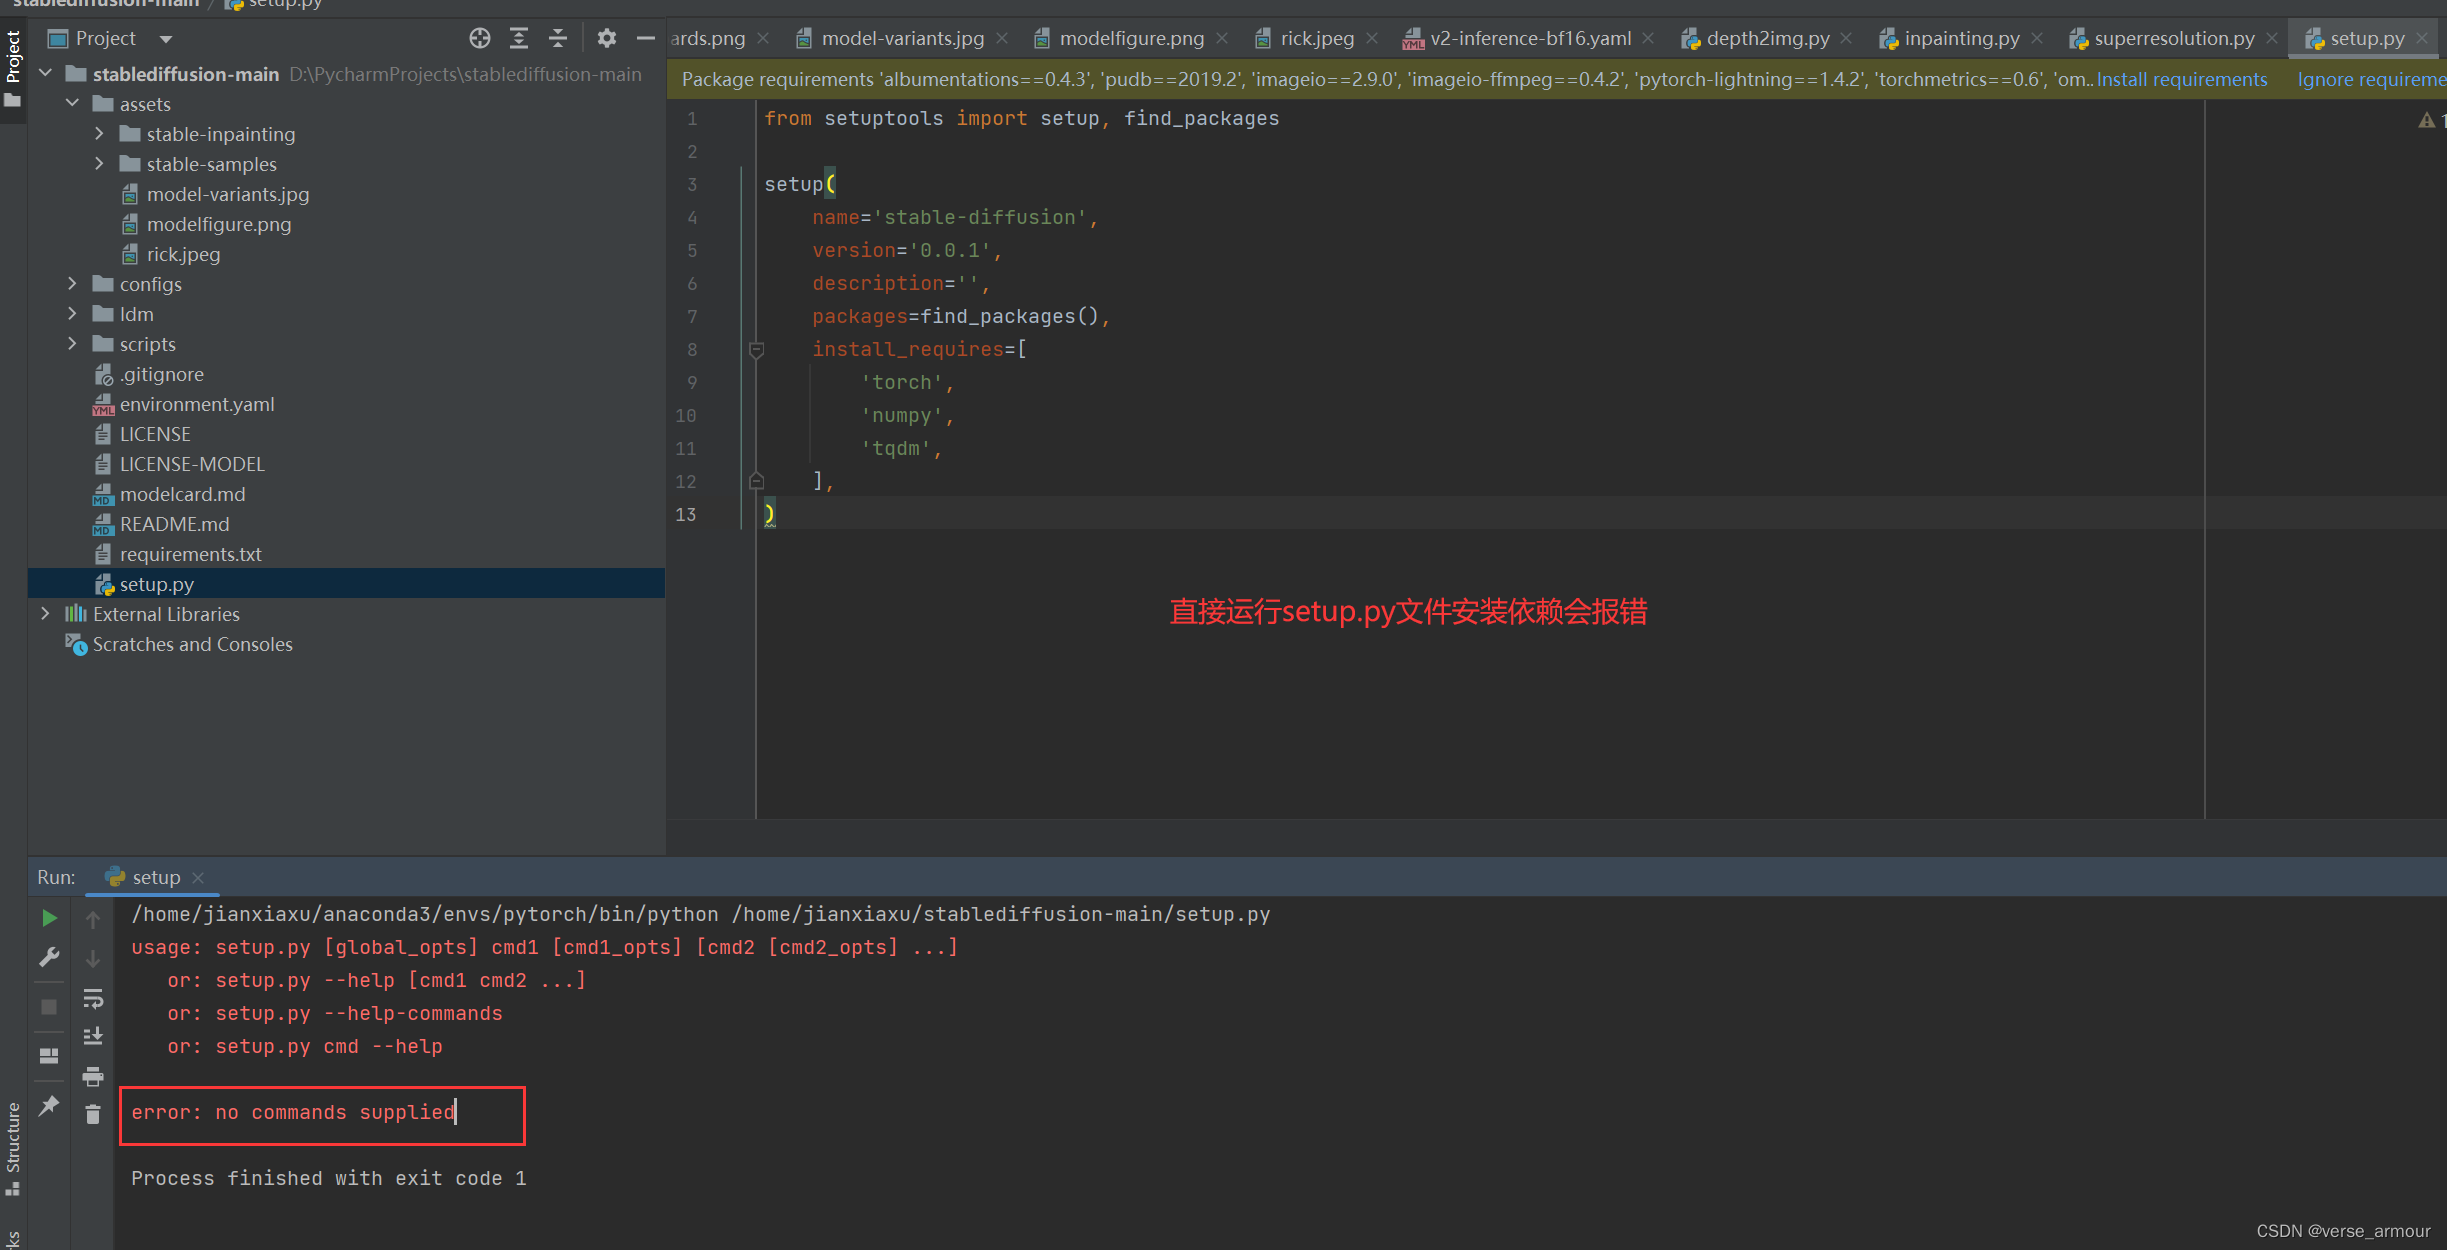2447x1250 pixels.
Task: Clear console output using trash icon
Action: pos(93,1113)
